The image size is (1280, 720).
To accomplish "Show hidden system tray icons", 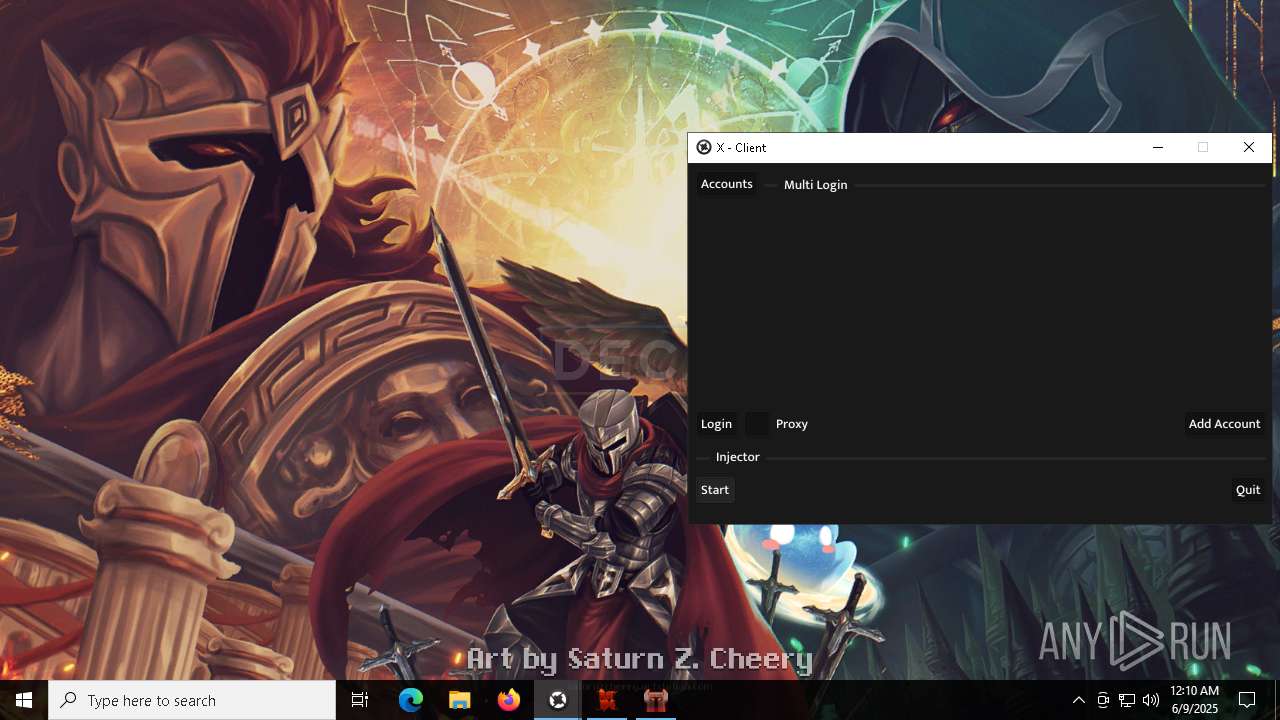I will [1079, 700].
